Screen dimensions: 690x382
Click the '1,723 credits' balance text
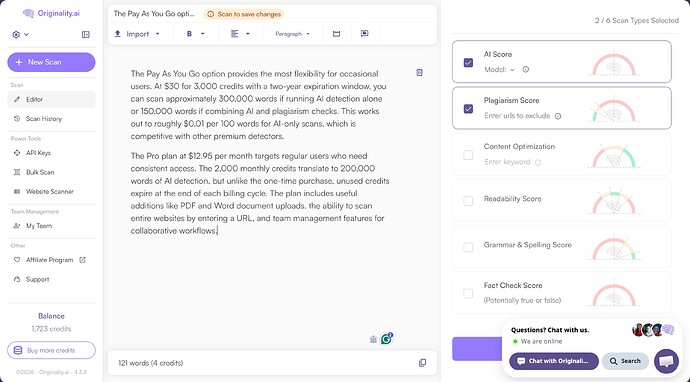pos(51,329)
